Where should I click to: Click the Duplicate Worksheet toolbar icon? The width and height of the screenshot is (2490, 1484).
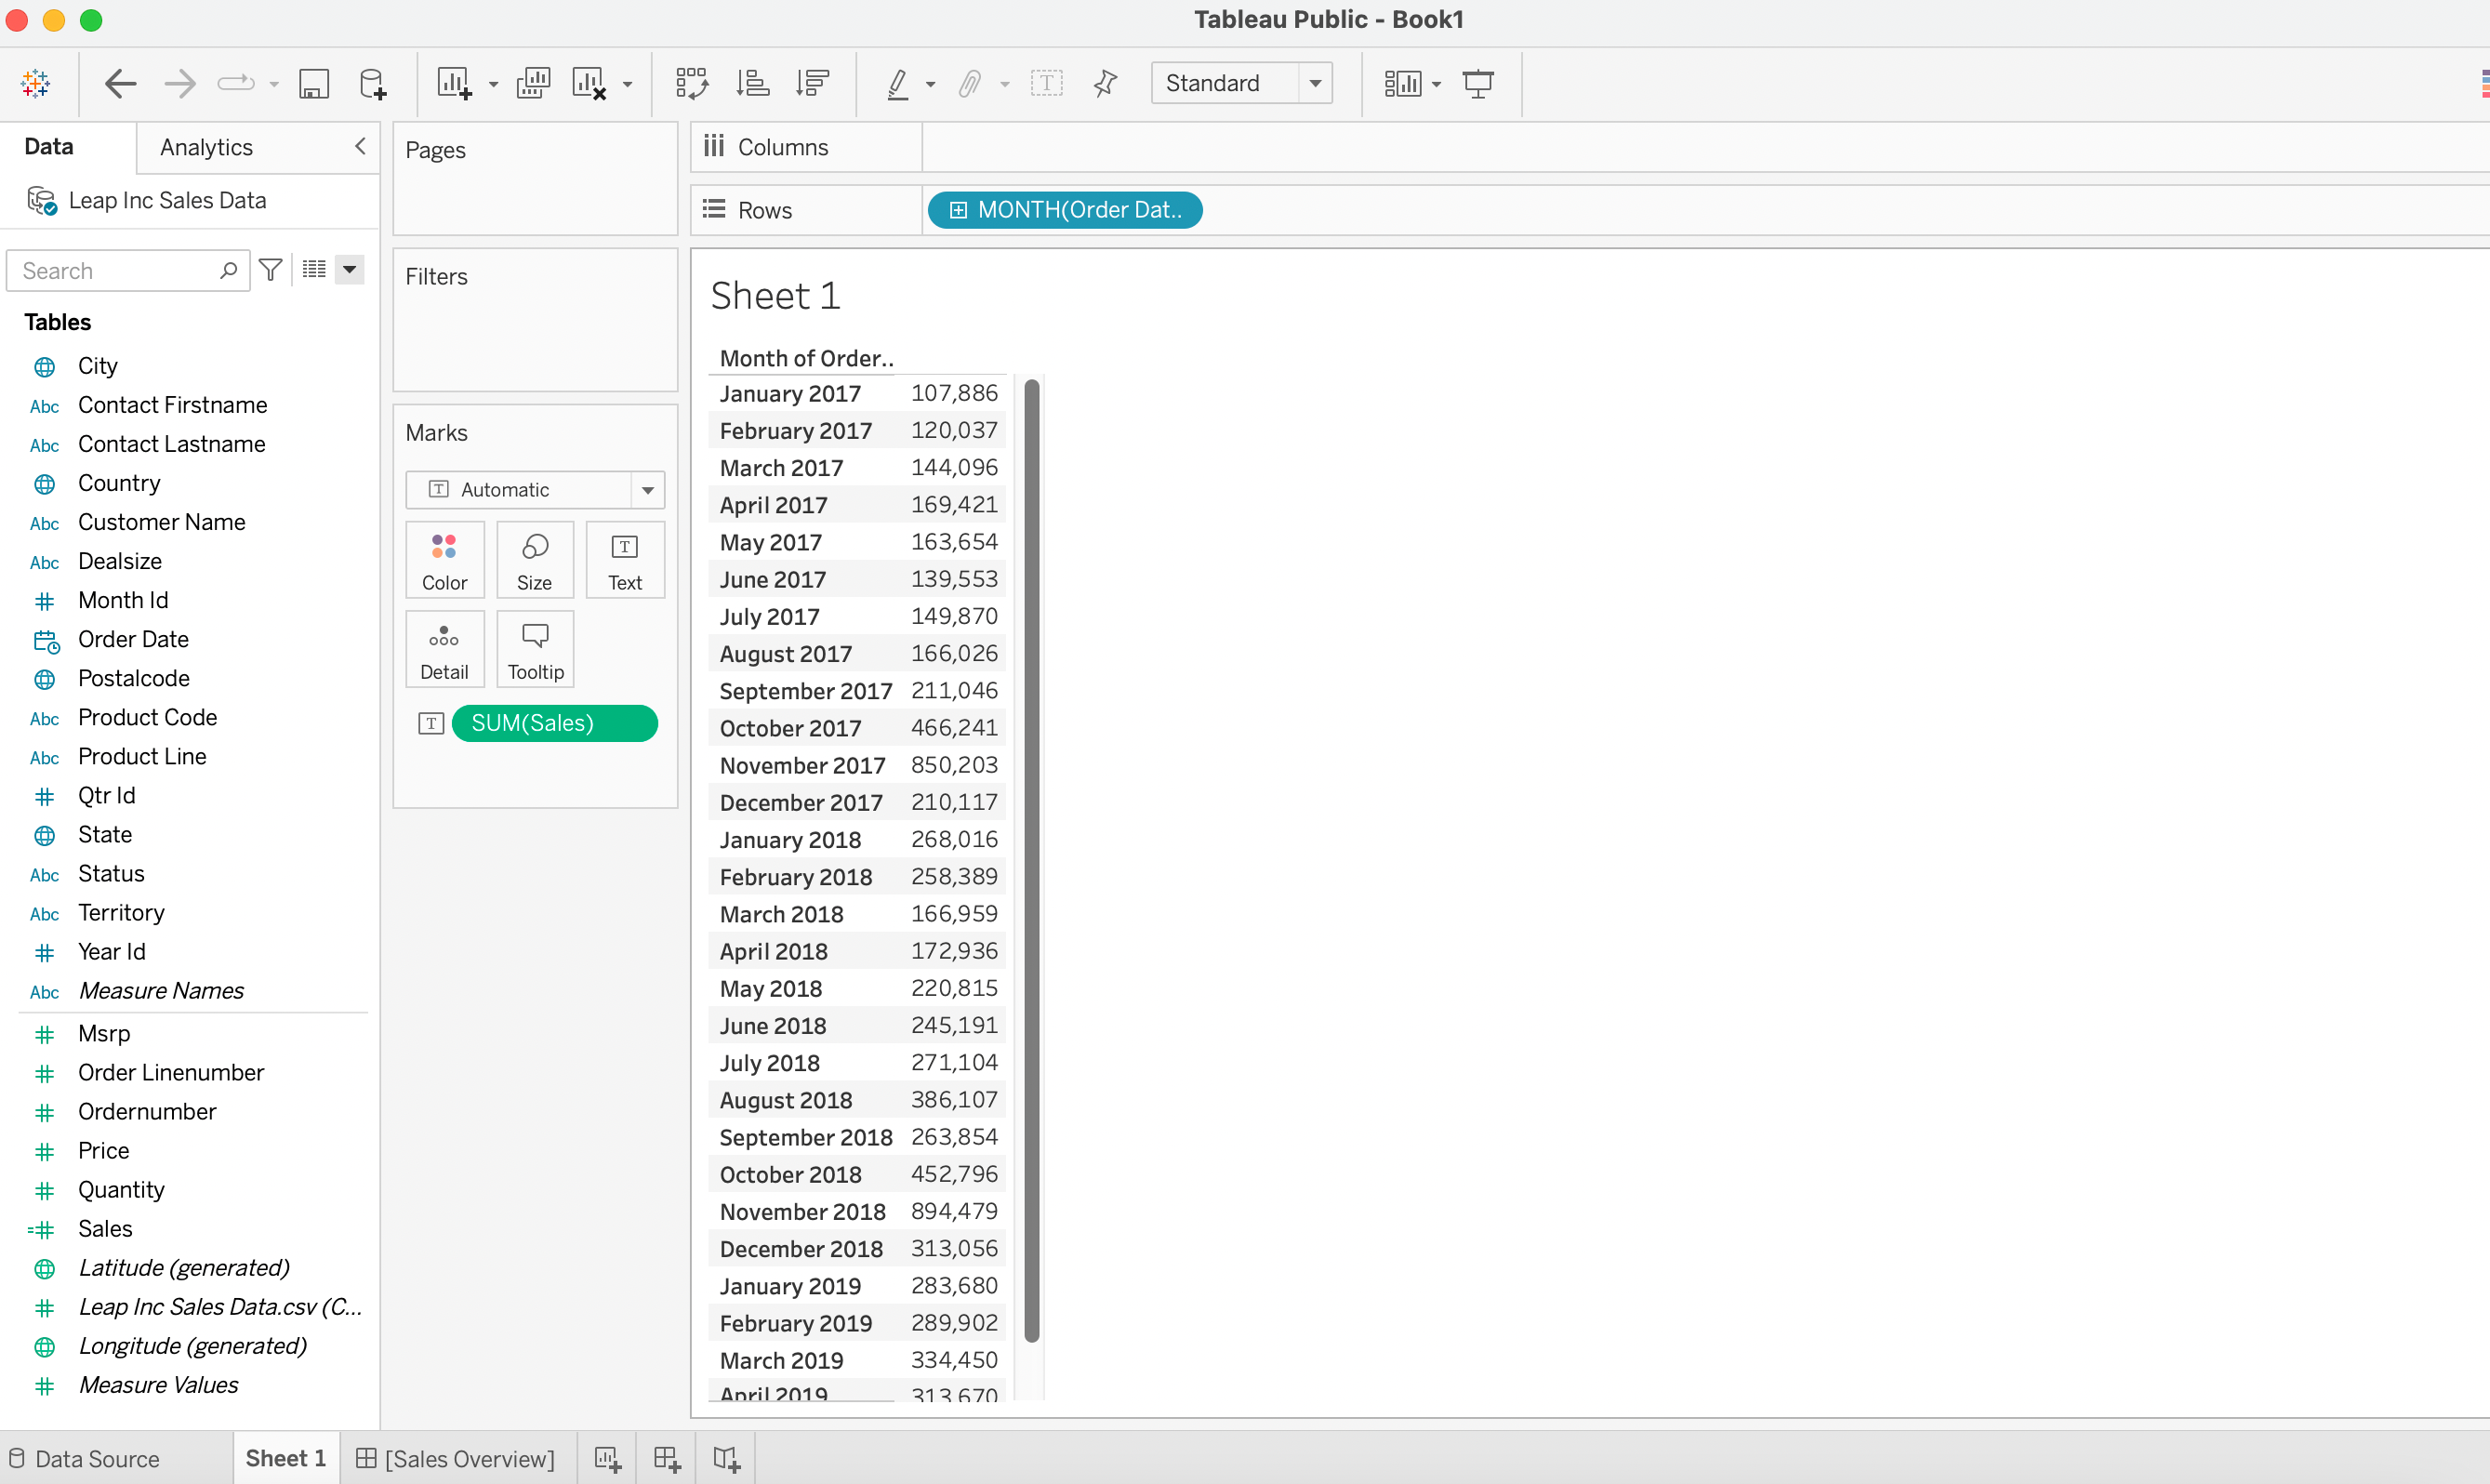pos(533,83)
